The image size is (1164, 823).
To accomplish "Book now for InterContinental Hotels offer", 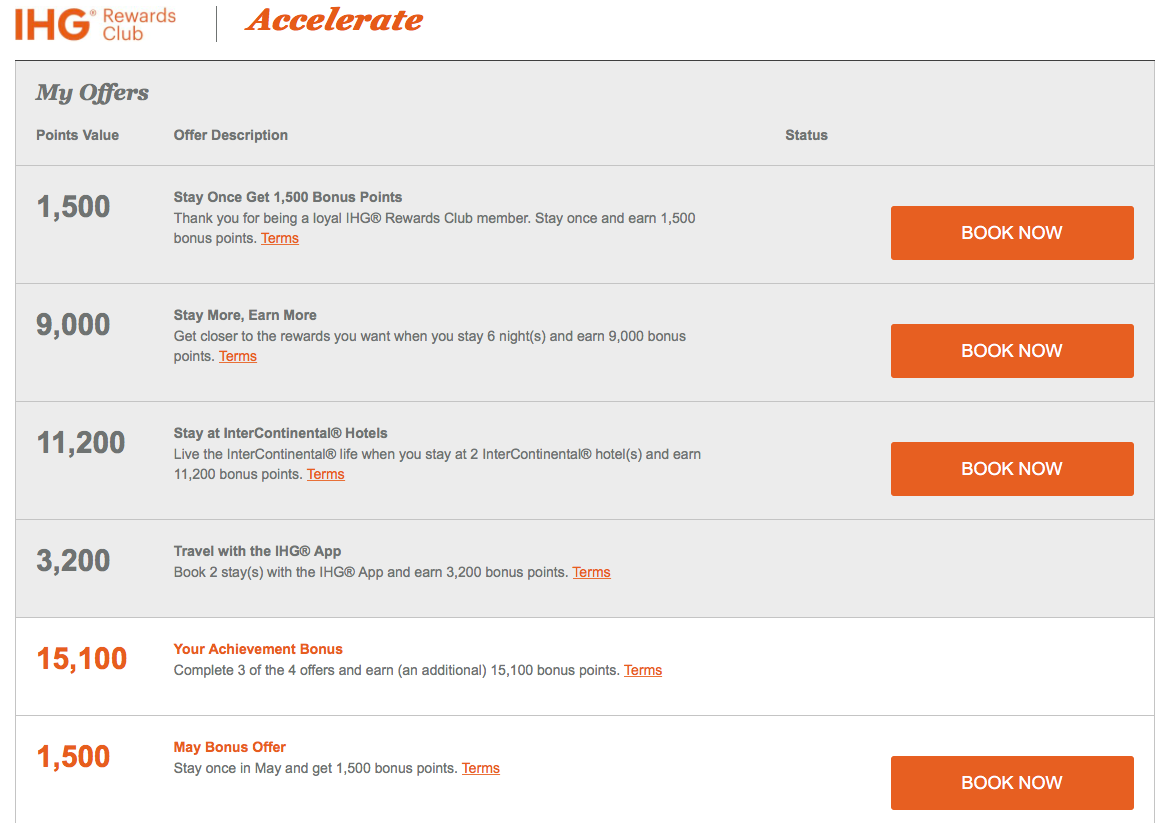I will (1012, 469).
